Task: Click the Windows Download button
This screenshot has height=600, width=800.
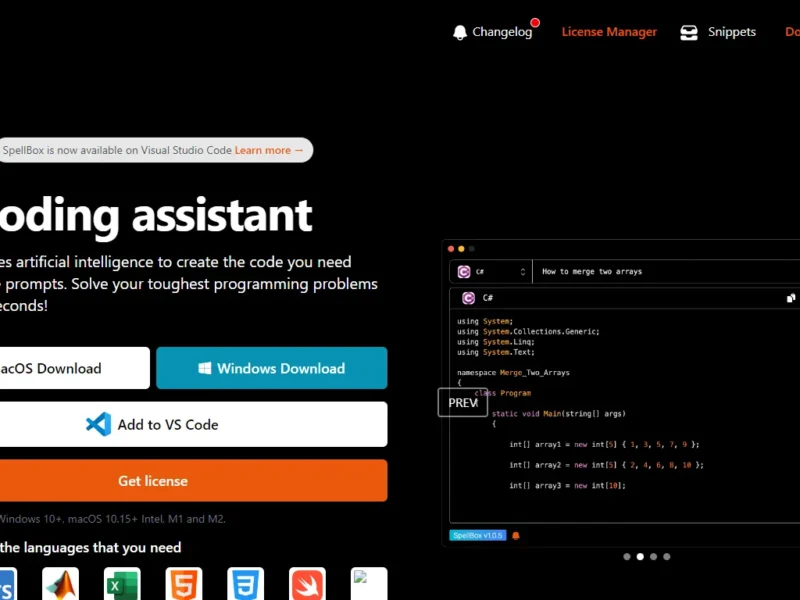Action: pyautogui.click(x=271, y=368)
